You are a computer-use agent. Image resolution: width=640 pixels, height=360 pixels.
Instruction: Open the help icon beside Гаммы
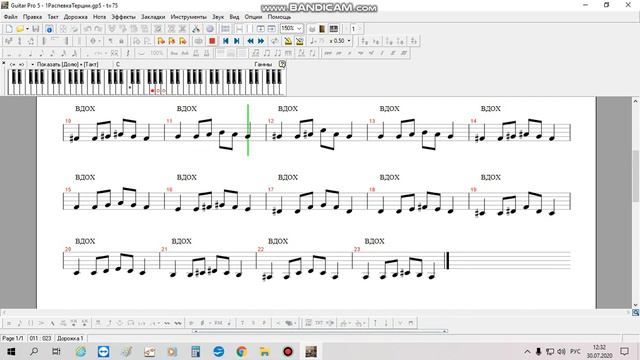point(282,64)
